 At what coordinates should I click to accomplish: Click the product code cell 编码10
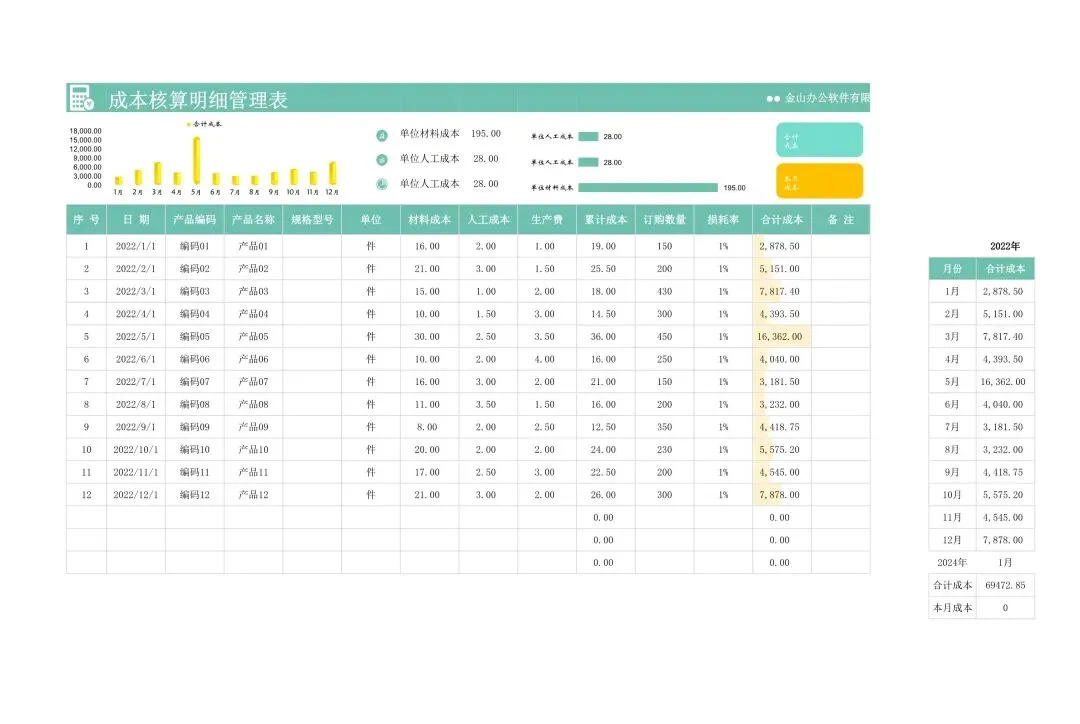[x=194, y=450]
